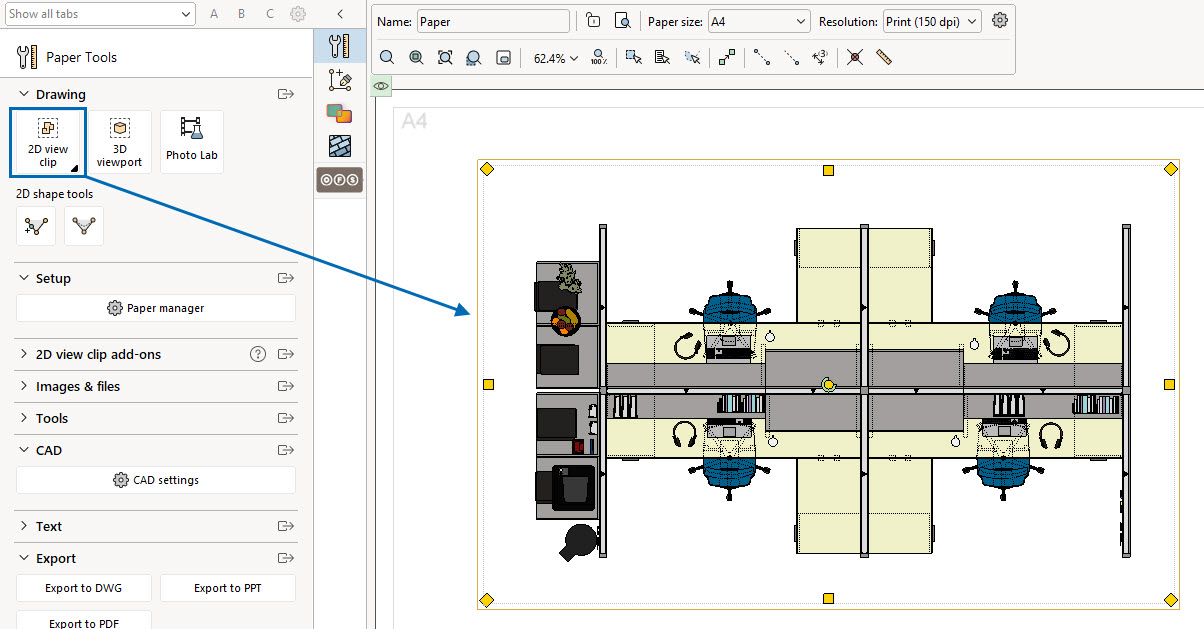The width and height of the screenshot is (1204, 629).
Task: Open the Paper size dropdown
Action: pyautogui.click(x=759, y=21)
